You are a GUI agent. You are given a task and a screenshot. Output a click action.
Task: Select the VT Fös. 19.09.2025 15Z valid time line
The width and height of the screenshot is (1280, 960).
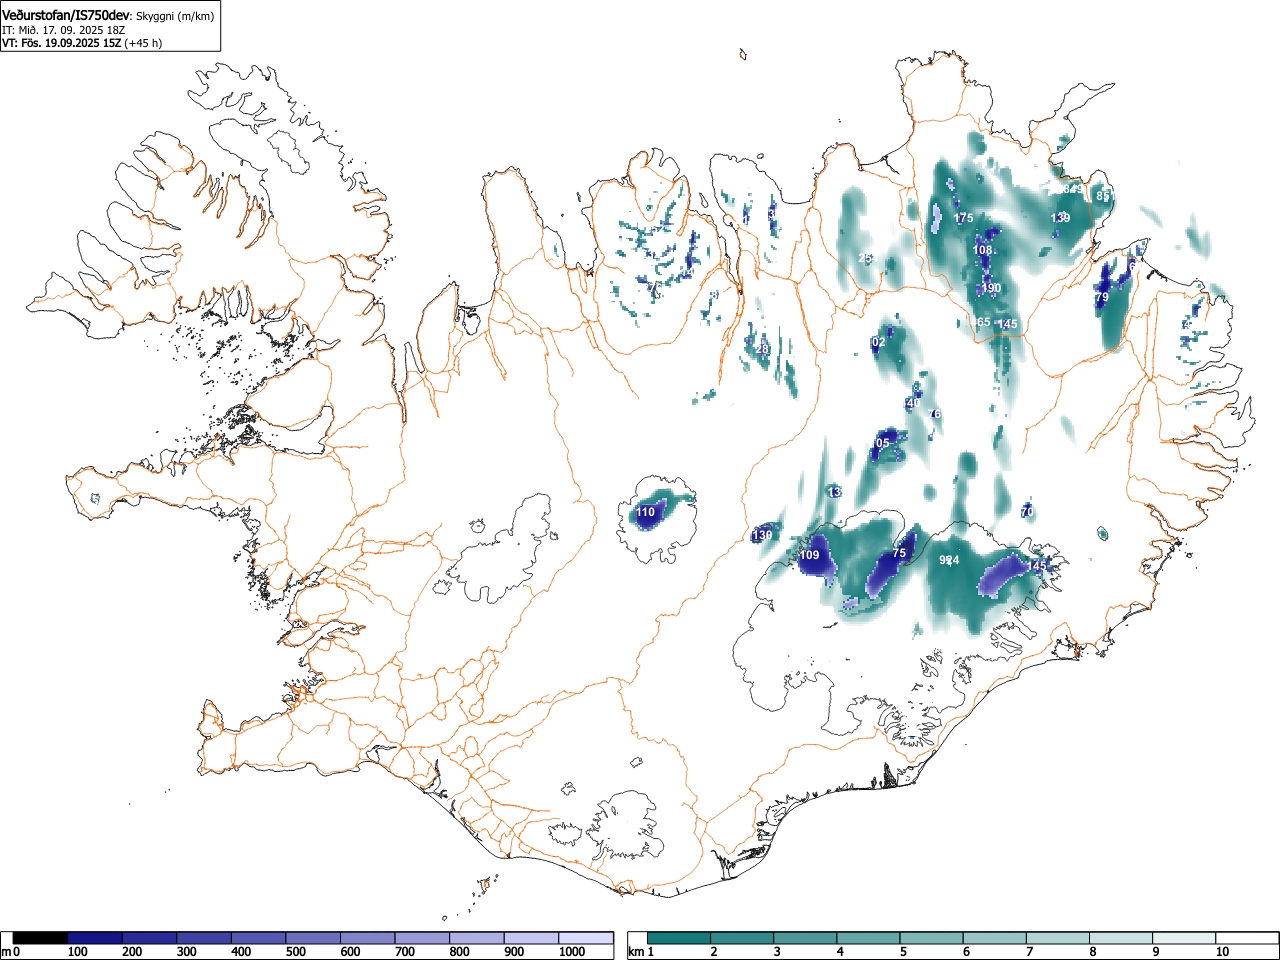point(82,43)
